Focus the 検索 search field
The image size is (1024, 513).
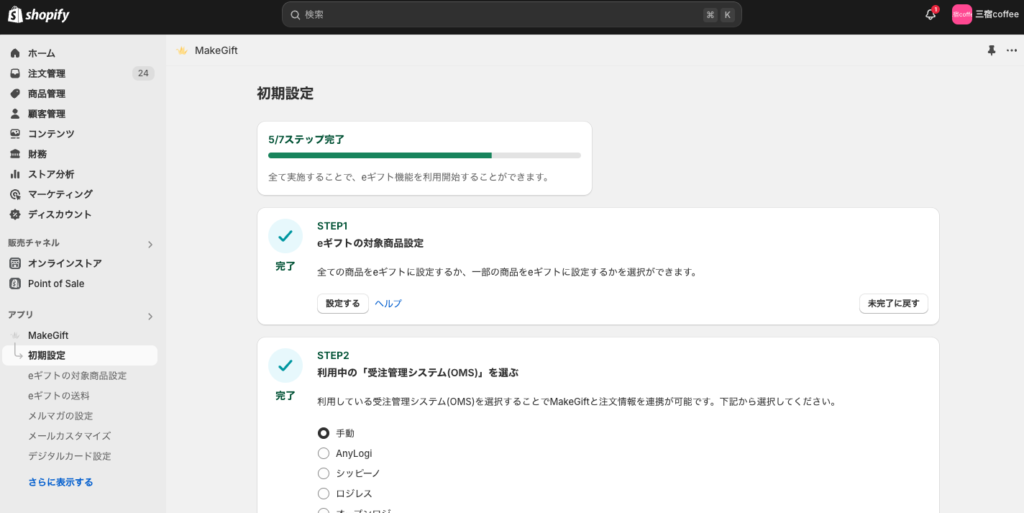pyautogui.click(x=511, y=14)
